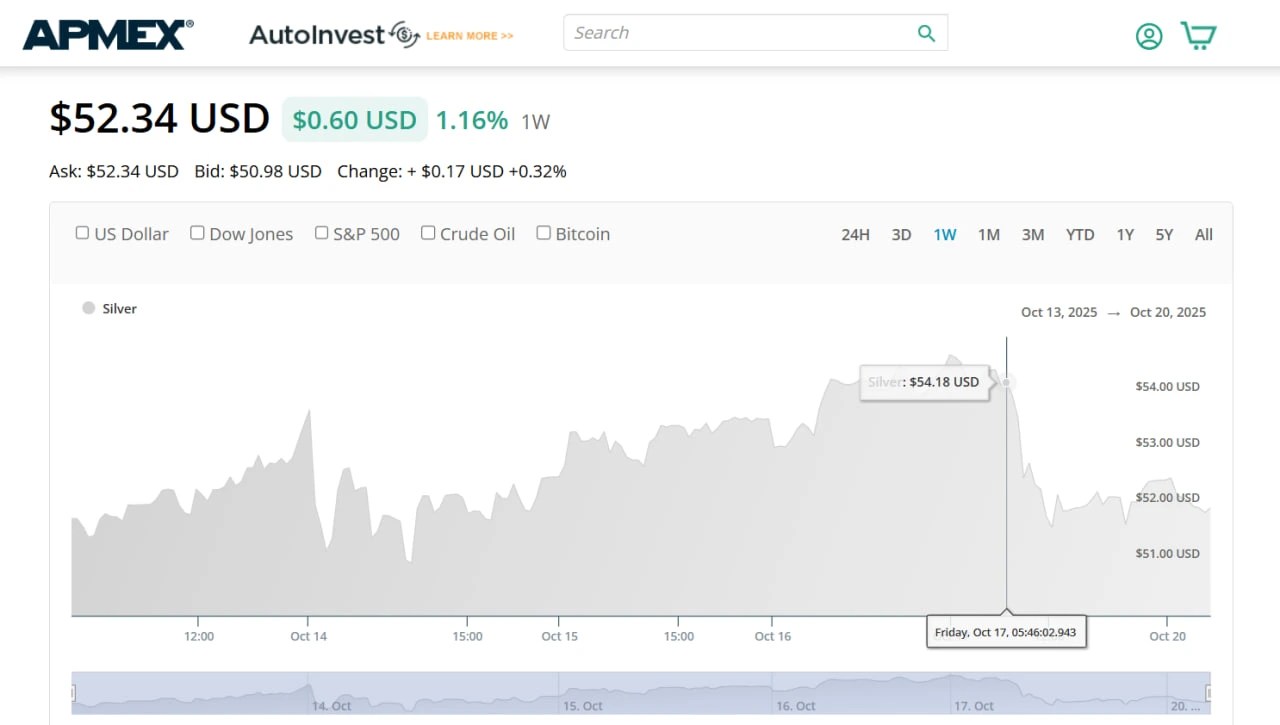Enable the Crude Oil checkbox
The width and height of the screenshot is (1280, 725).
[428, 233]
